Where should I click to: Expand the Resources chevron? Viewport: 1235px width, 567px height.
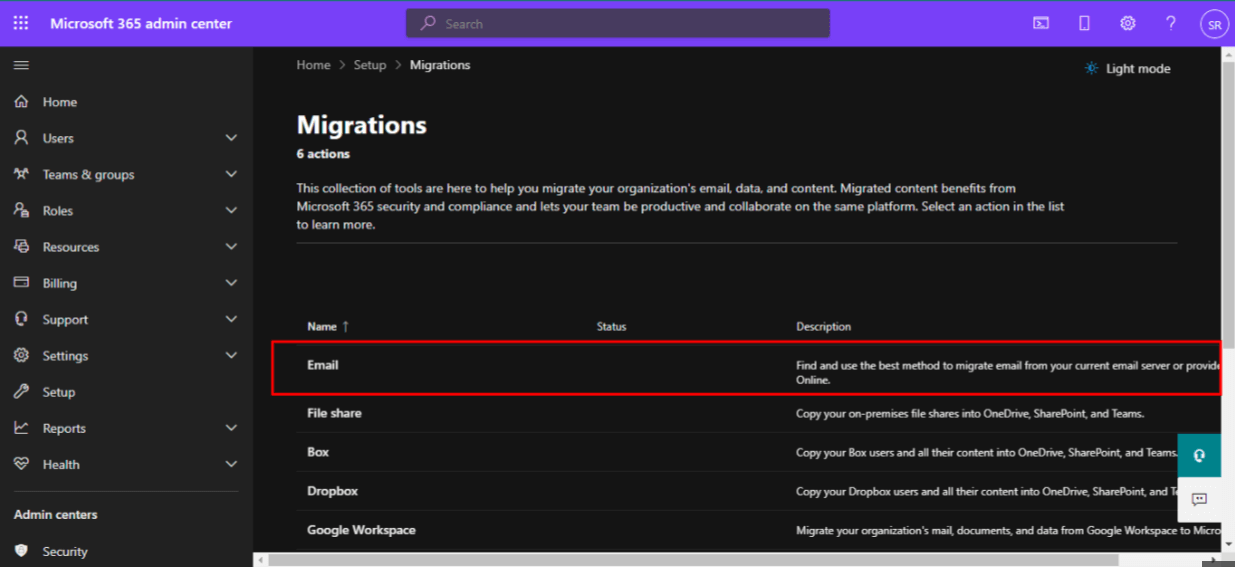pos(231,246)
